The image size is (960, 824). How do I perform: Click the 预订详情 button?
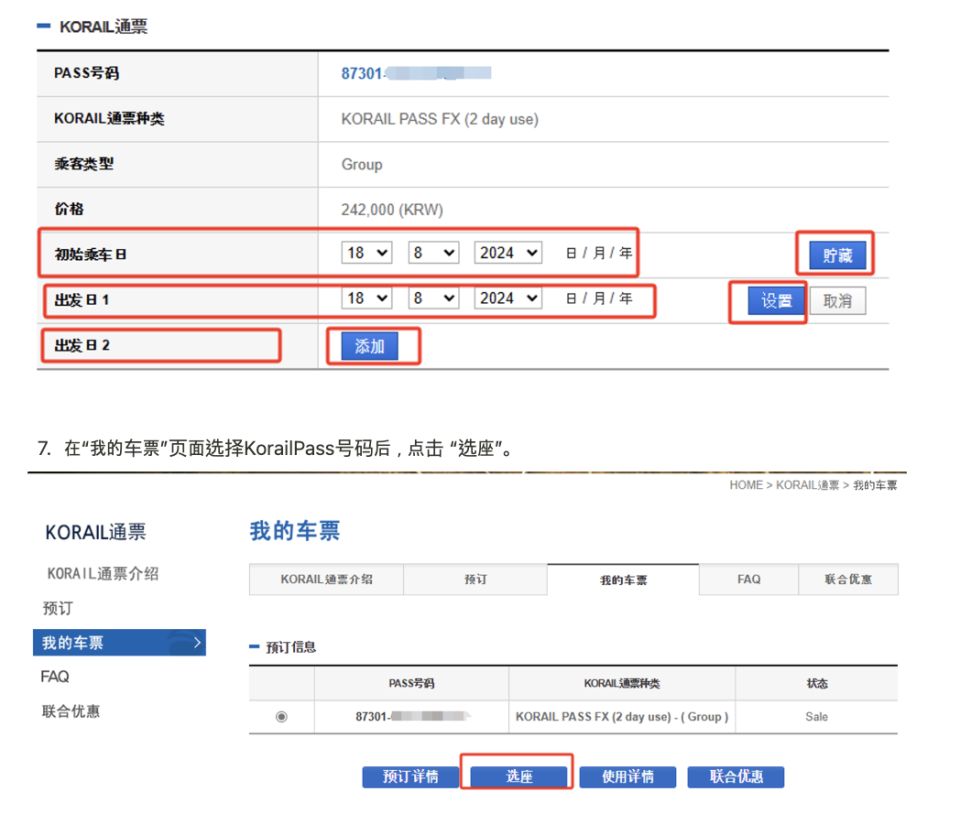(410, 777)
